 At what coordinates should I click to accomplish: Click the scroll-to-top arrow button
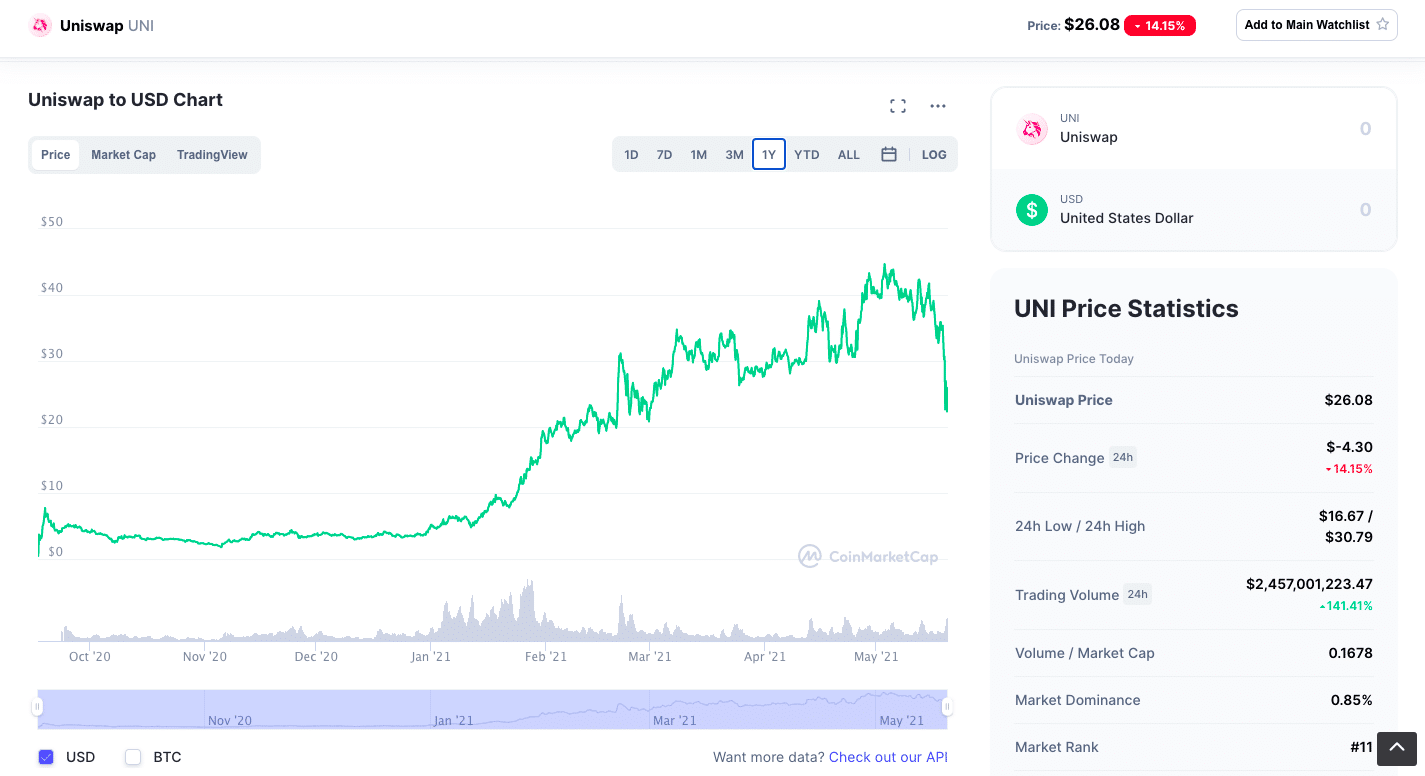(1397, 748)
